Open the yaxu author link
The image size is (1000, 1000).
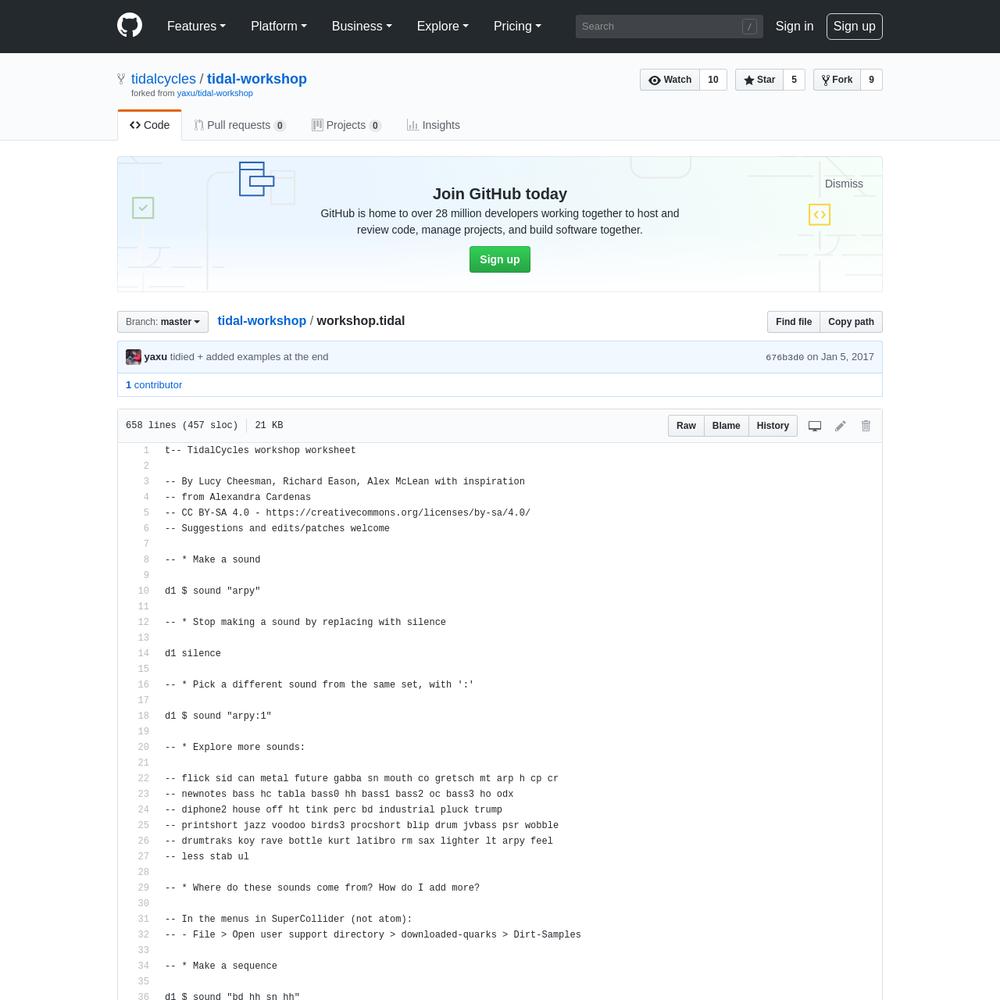[156, 357]
